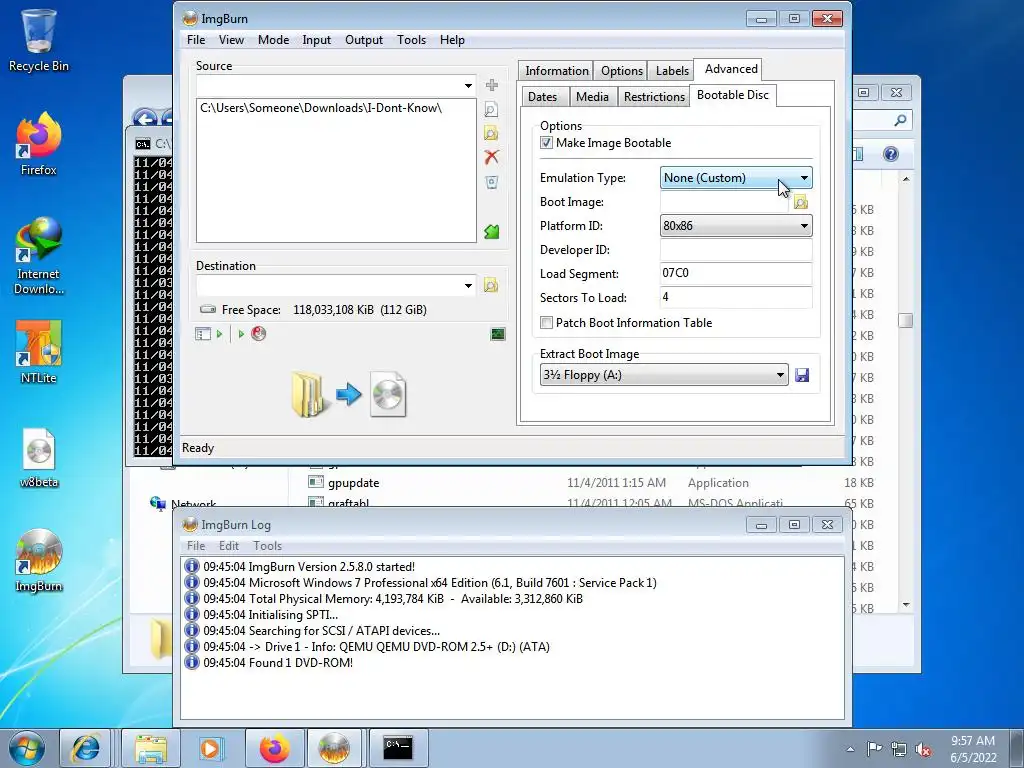
Task: Open Tools menu in ImgBurn Log window
Action: coord(267,546)
